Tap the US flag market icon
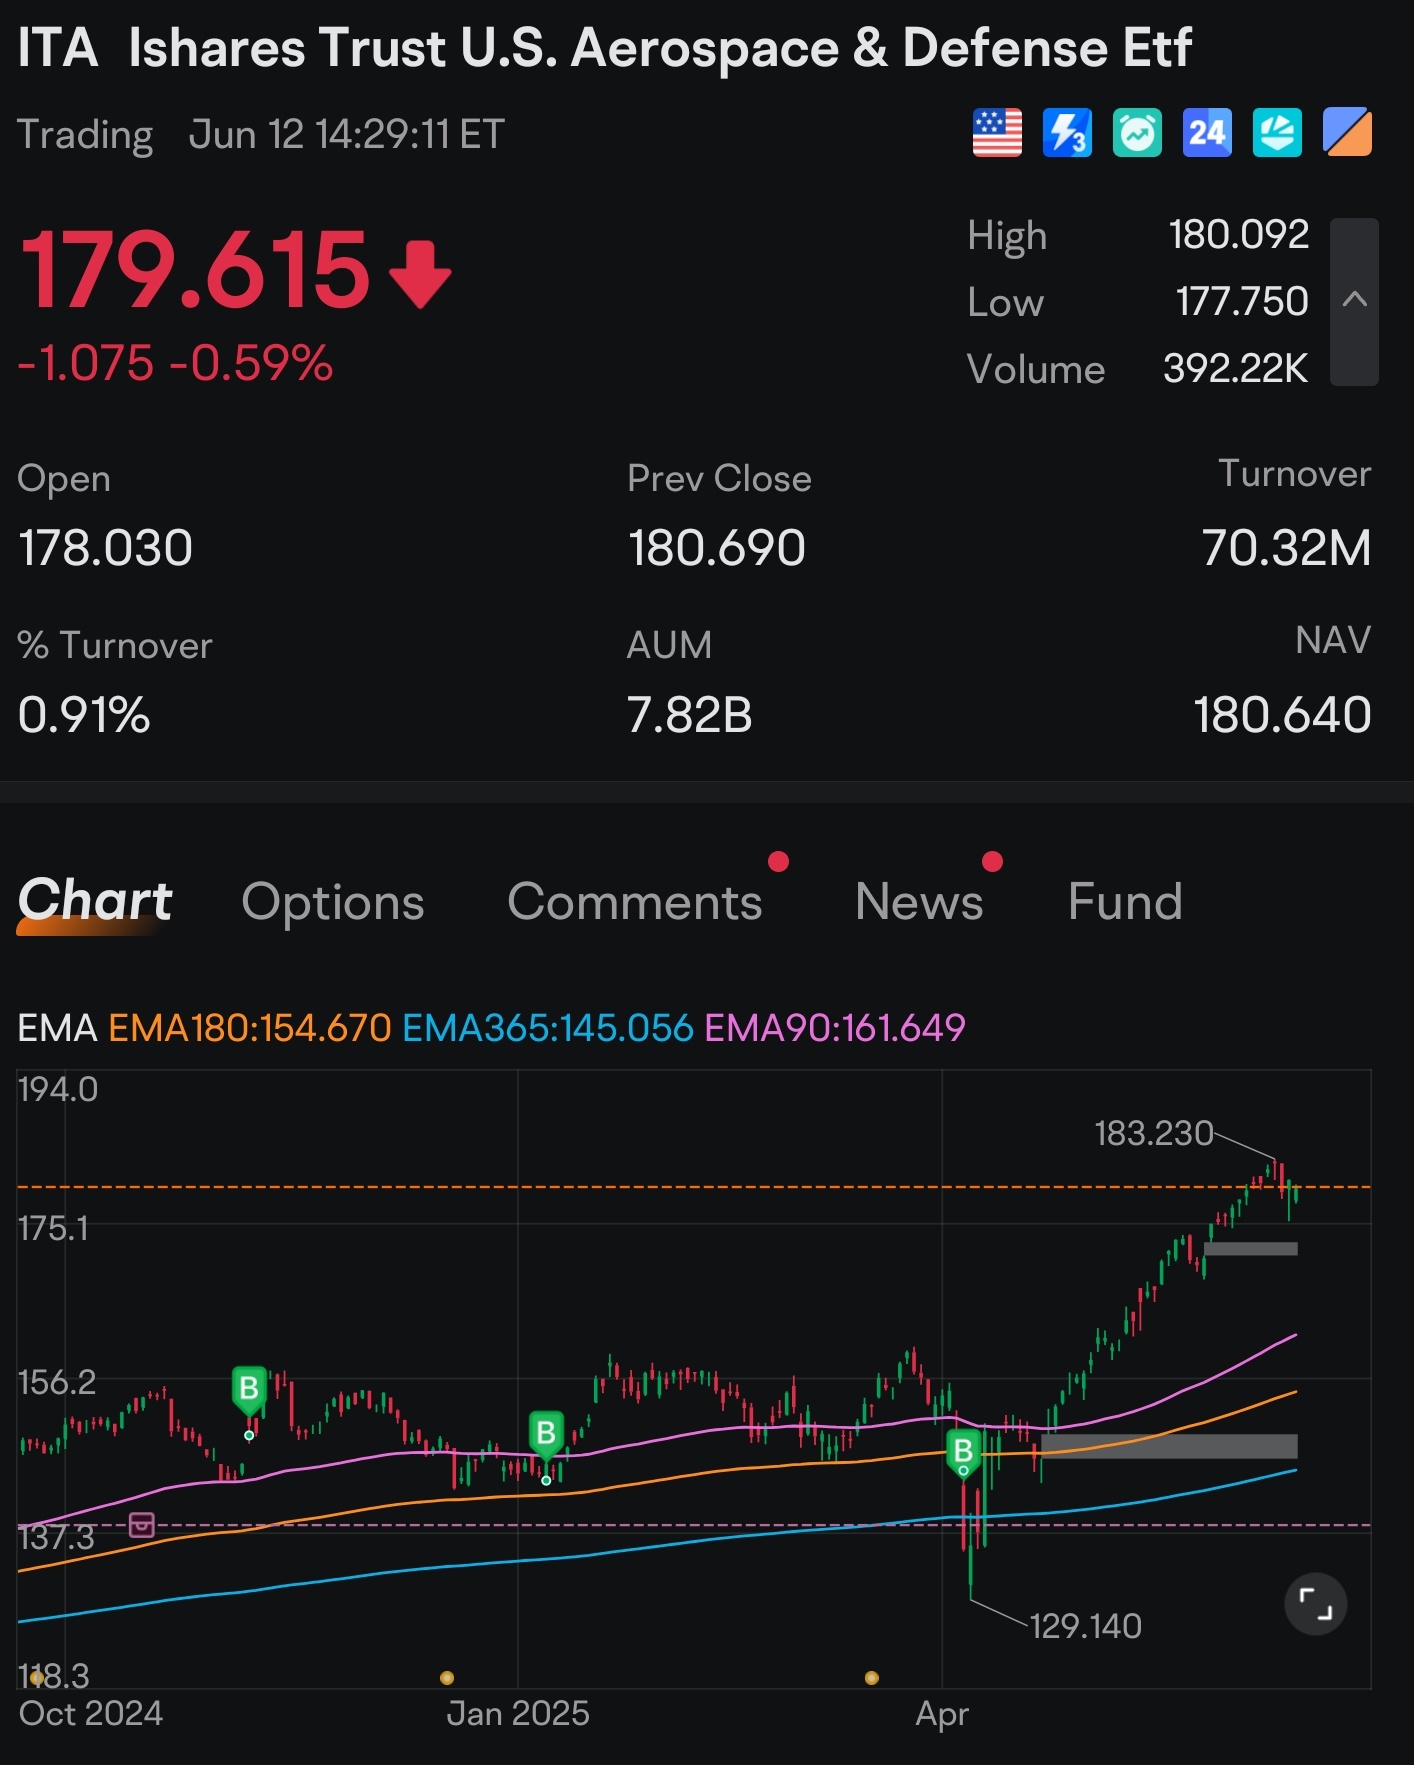The width and height of the screenshot is (1414, 1765). click(x=997, y=133)
